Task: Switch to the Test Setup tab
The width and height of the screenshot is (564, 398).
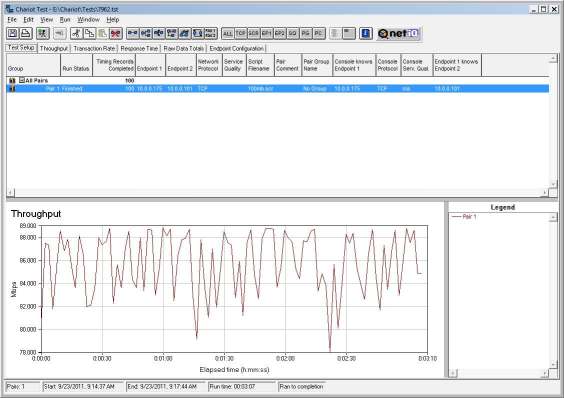Action: tap(21, 48)
